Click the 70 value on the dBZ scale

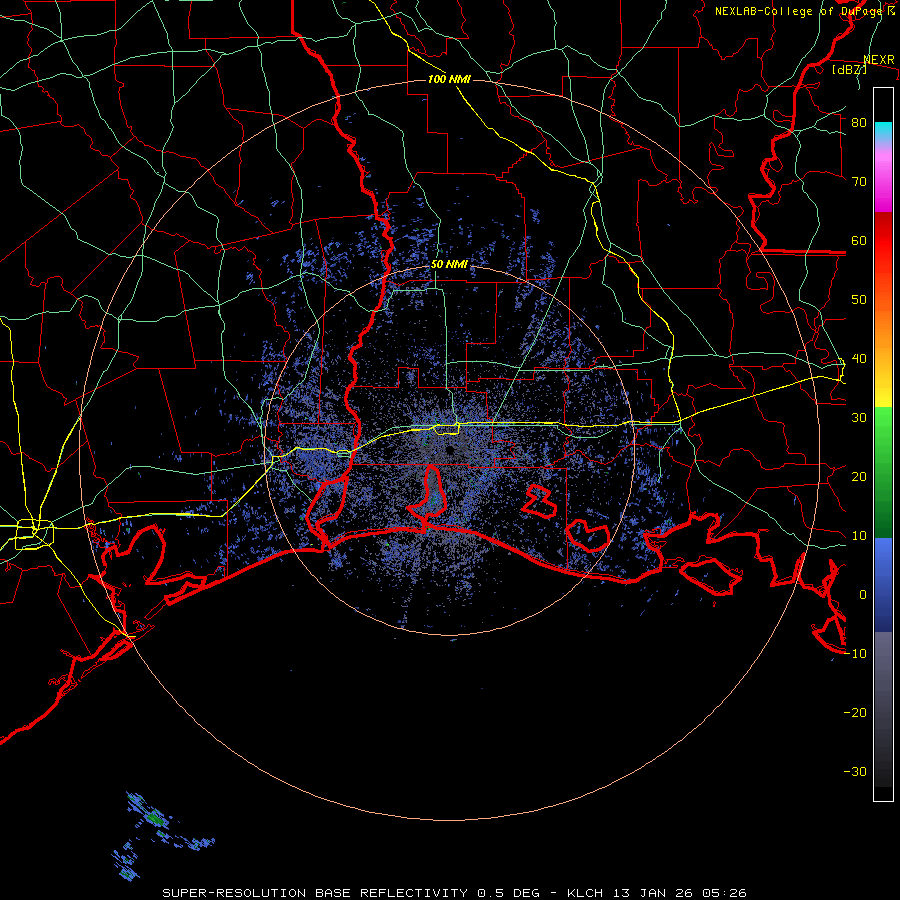[x=859, y=182]
